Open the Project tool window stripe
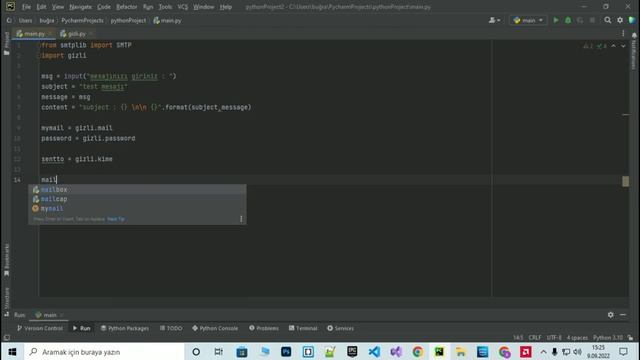640x360 pixels. click(6, 43)
